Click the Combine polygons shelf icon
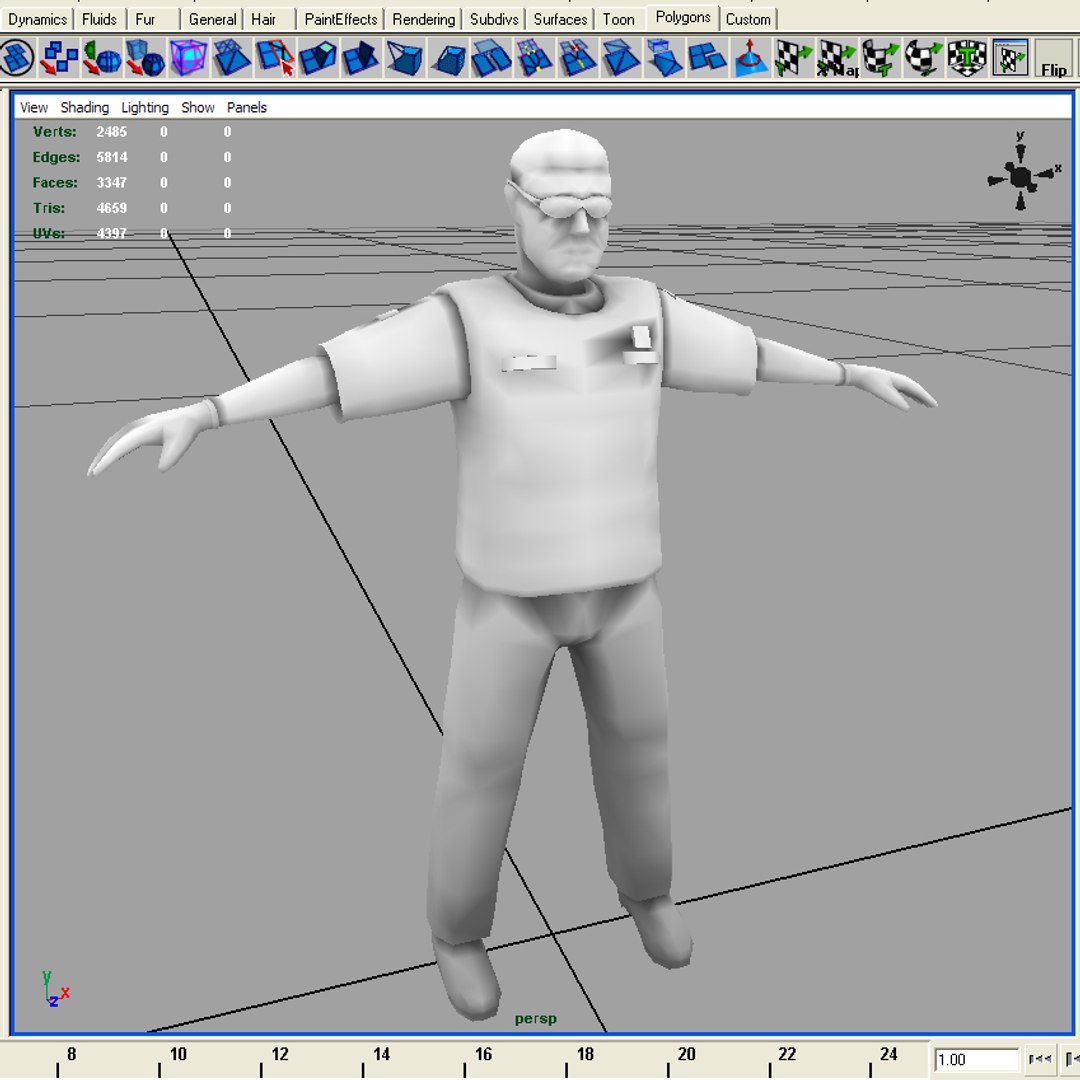The width and height of the screenshot is (1080, 1080). (17, 57)
